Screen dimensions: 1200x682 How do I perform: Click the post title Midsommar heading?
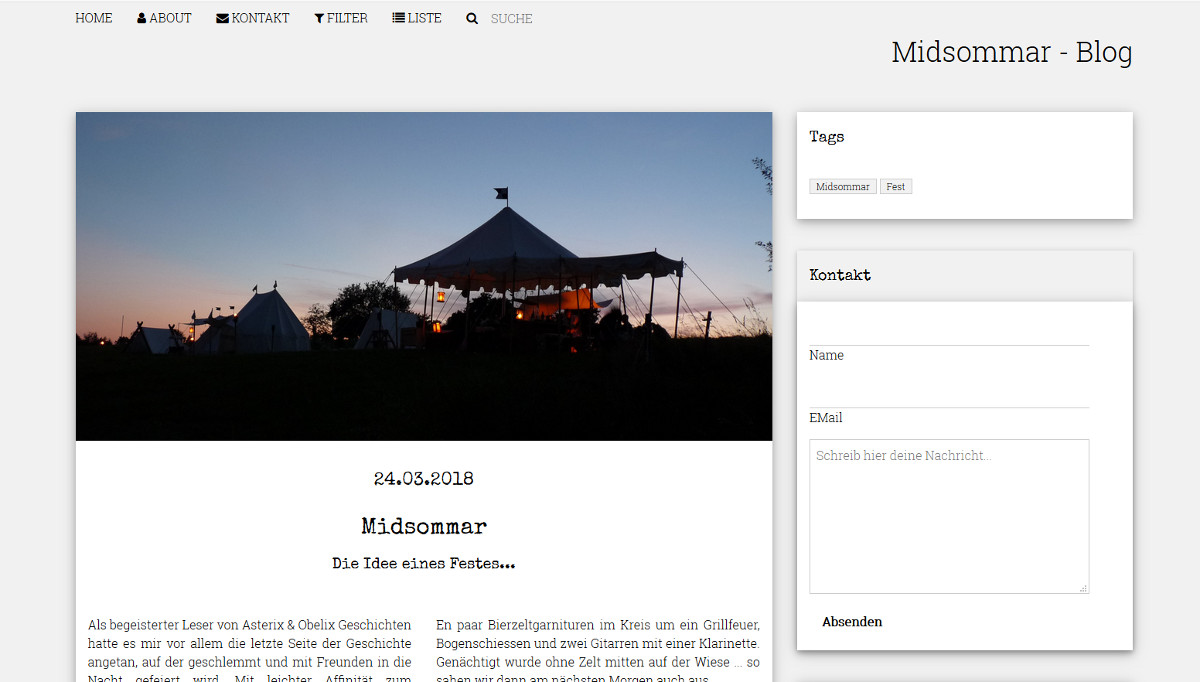click(424, 526)
